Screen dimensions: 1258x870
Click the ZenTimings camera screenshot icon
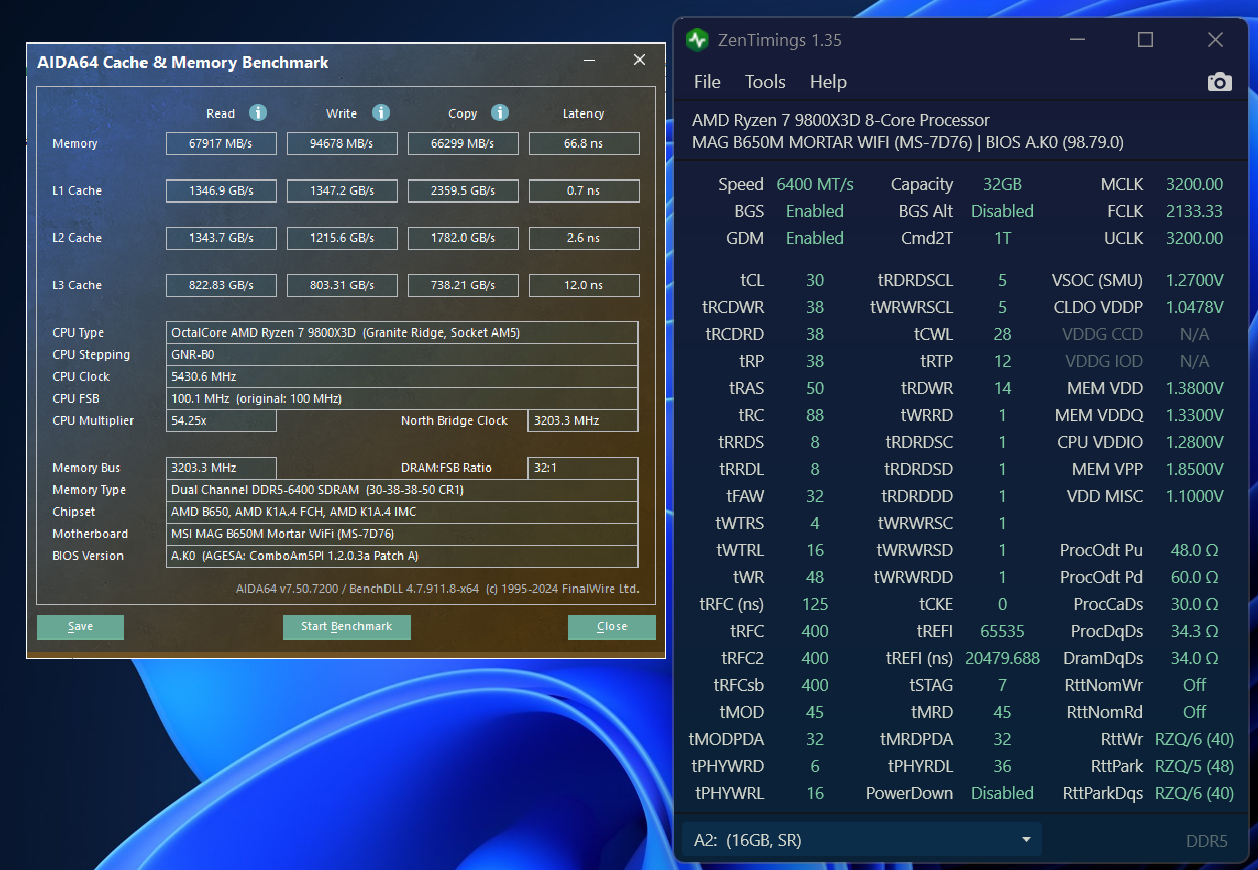point(1219,82)
